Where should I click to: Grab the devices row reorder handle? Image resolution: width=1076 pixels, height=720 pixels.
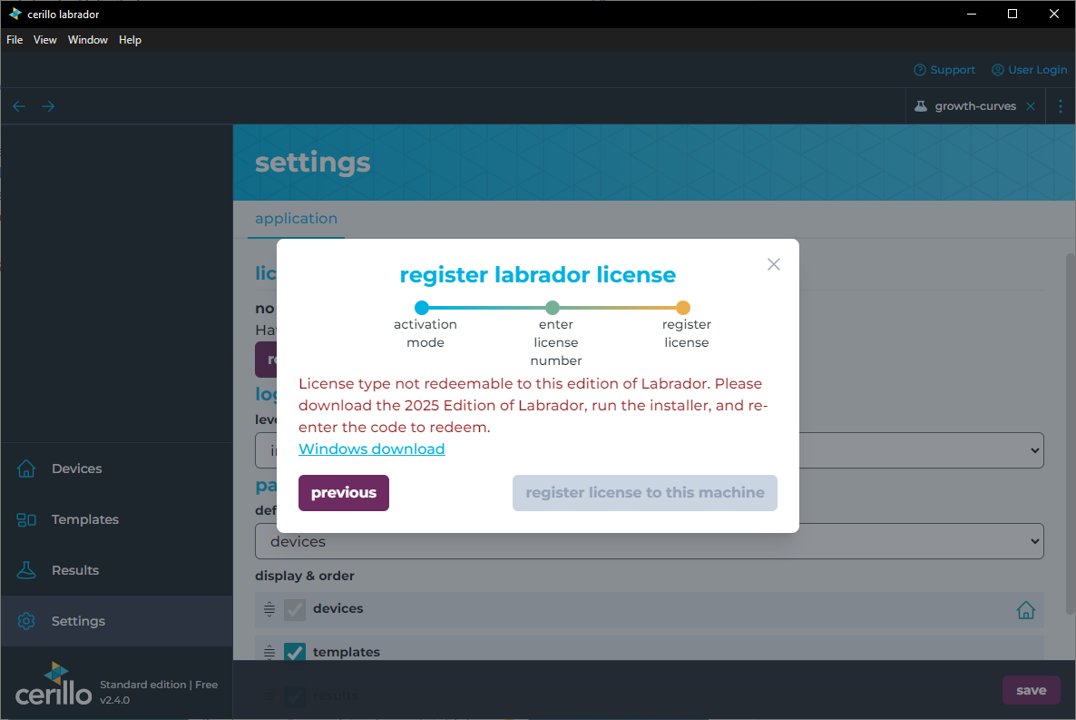tap(269, 609)
